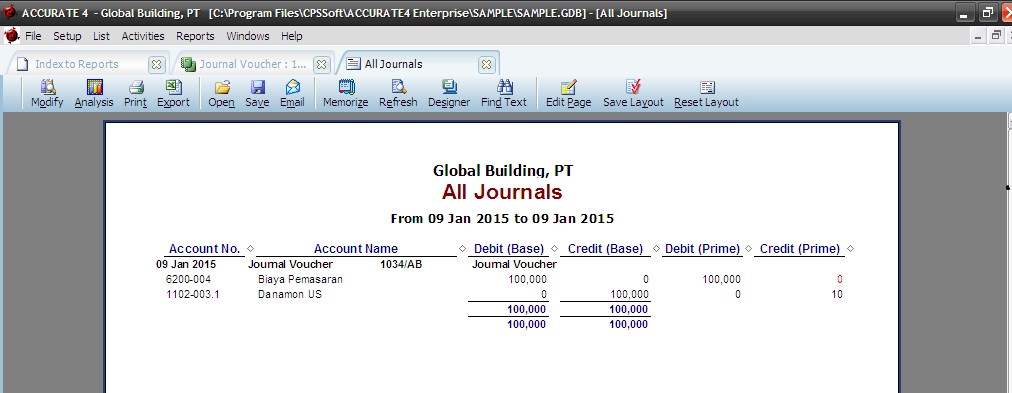Open the Windows menu
Viewport: 1012px width, 393px height.
(248, 36)
